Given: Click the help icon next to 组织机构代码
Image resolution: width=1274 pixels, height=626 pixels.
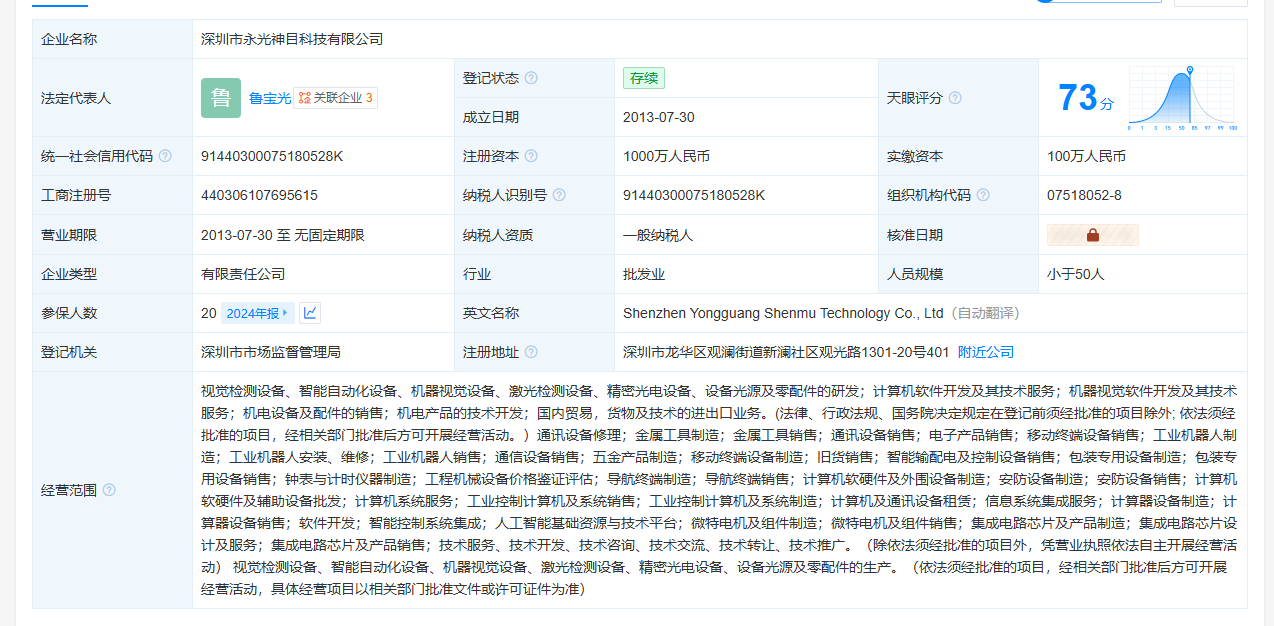Looking at the screenshot, I should point(983,195).
